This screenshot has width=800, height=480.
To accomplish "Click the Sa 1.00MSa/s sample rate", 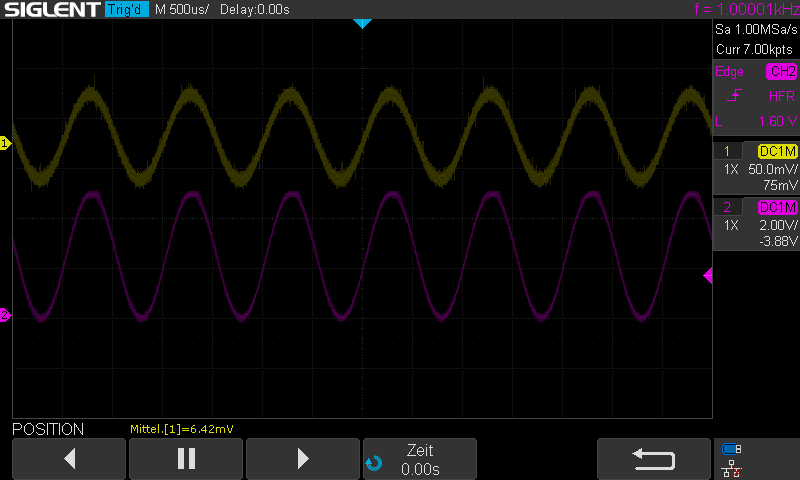I will pyautogui.click(x=756, y=30).
